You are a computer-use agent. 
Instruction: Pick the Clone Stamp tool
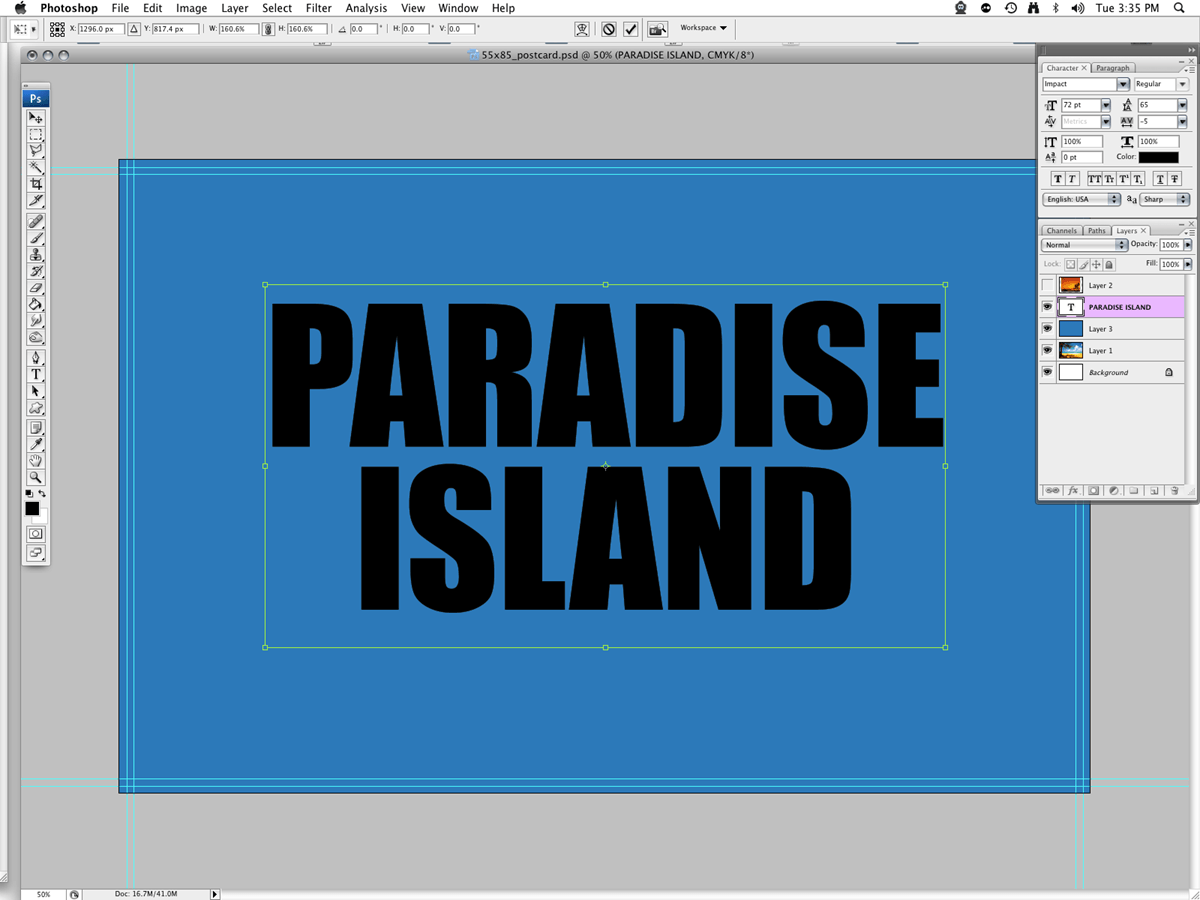pyautogui.click(x=36, y=255)
